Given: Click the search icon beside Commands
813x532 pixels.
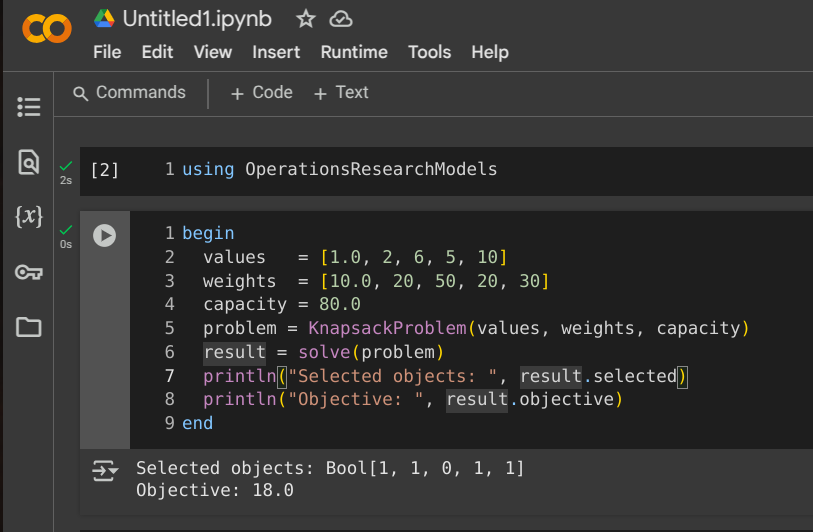Looking at the screenshot, I should point(80,93).
